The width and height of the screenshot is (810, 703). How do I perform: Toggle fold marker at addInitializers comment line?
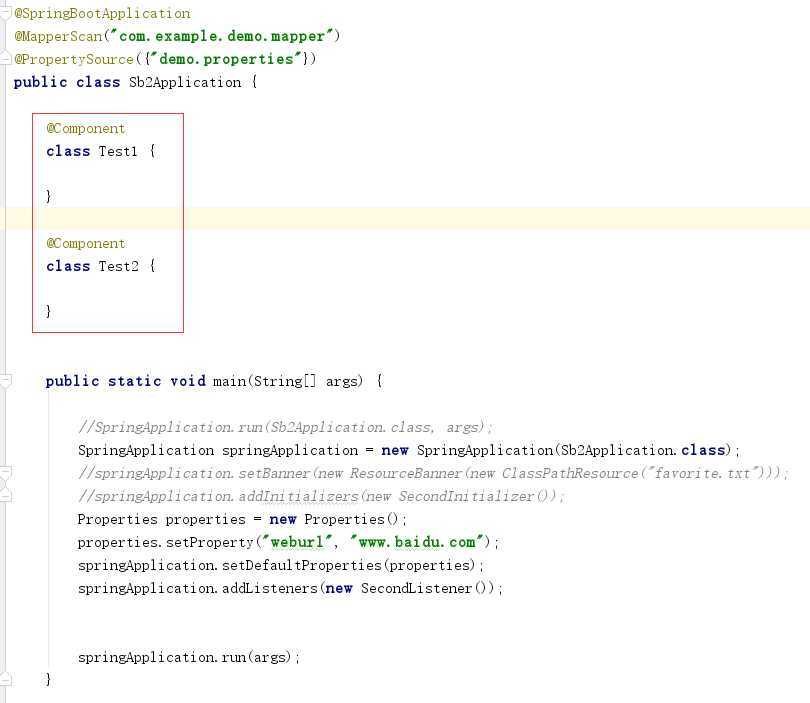pyautogui.click(x=5, y=496)
